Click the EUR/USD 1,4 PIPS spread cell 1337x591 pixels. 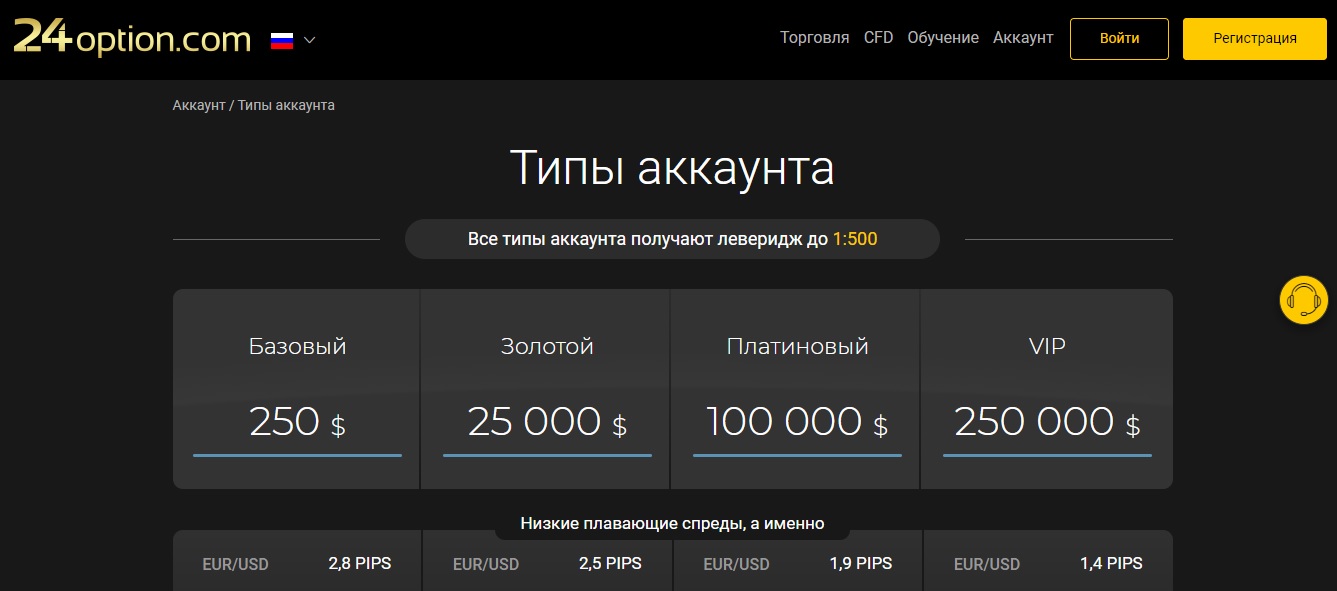(1047, 564)
